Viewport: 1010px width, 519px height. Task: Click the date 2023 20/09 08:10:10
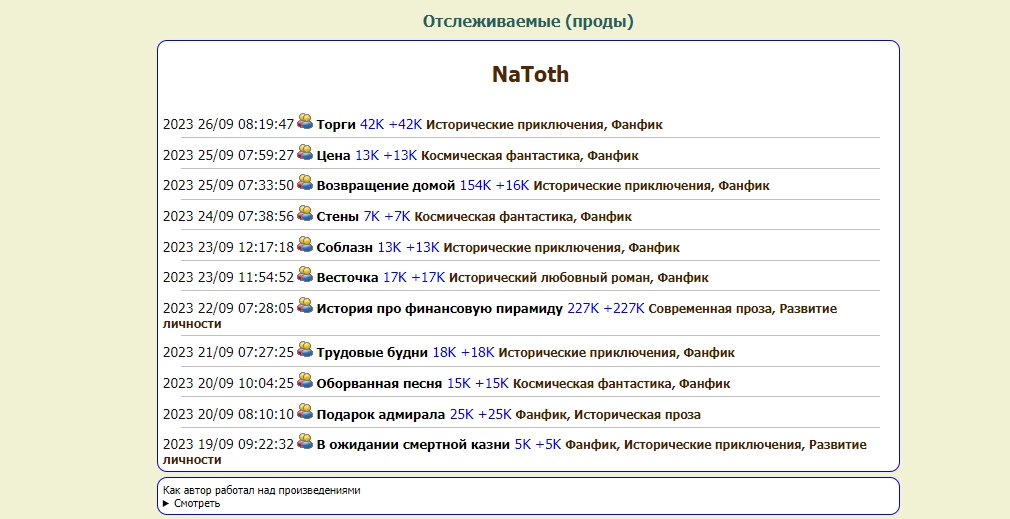pyautogui.click(x=228, y=414)
